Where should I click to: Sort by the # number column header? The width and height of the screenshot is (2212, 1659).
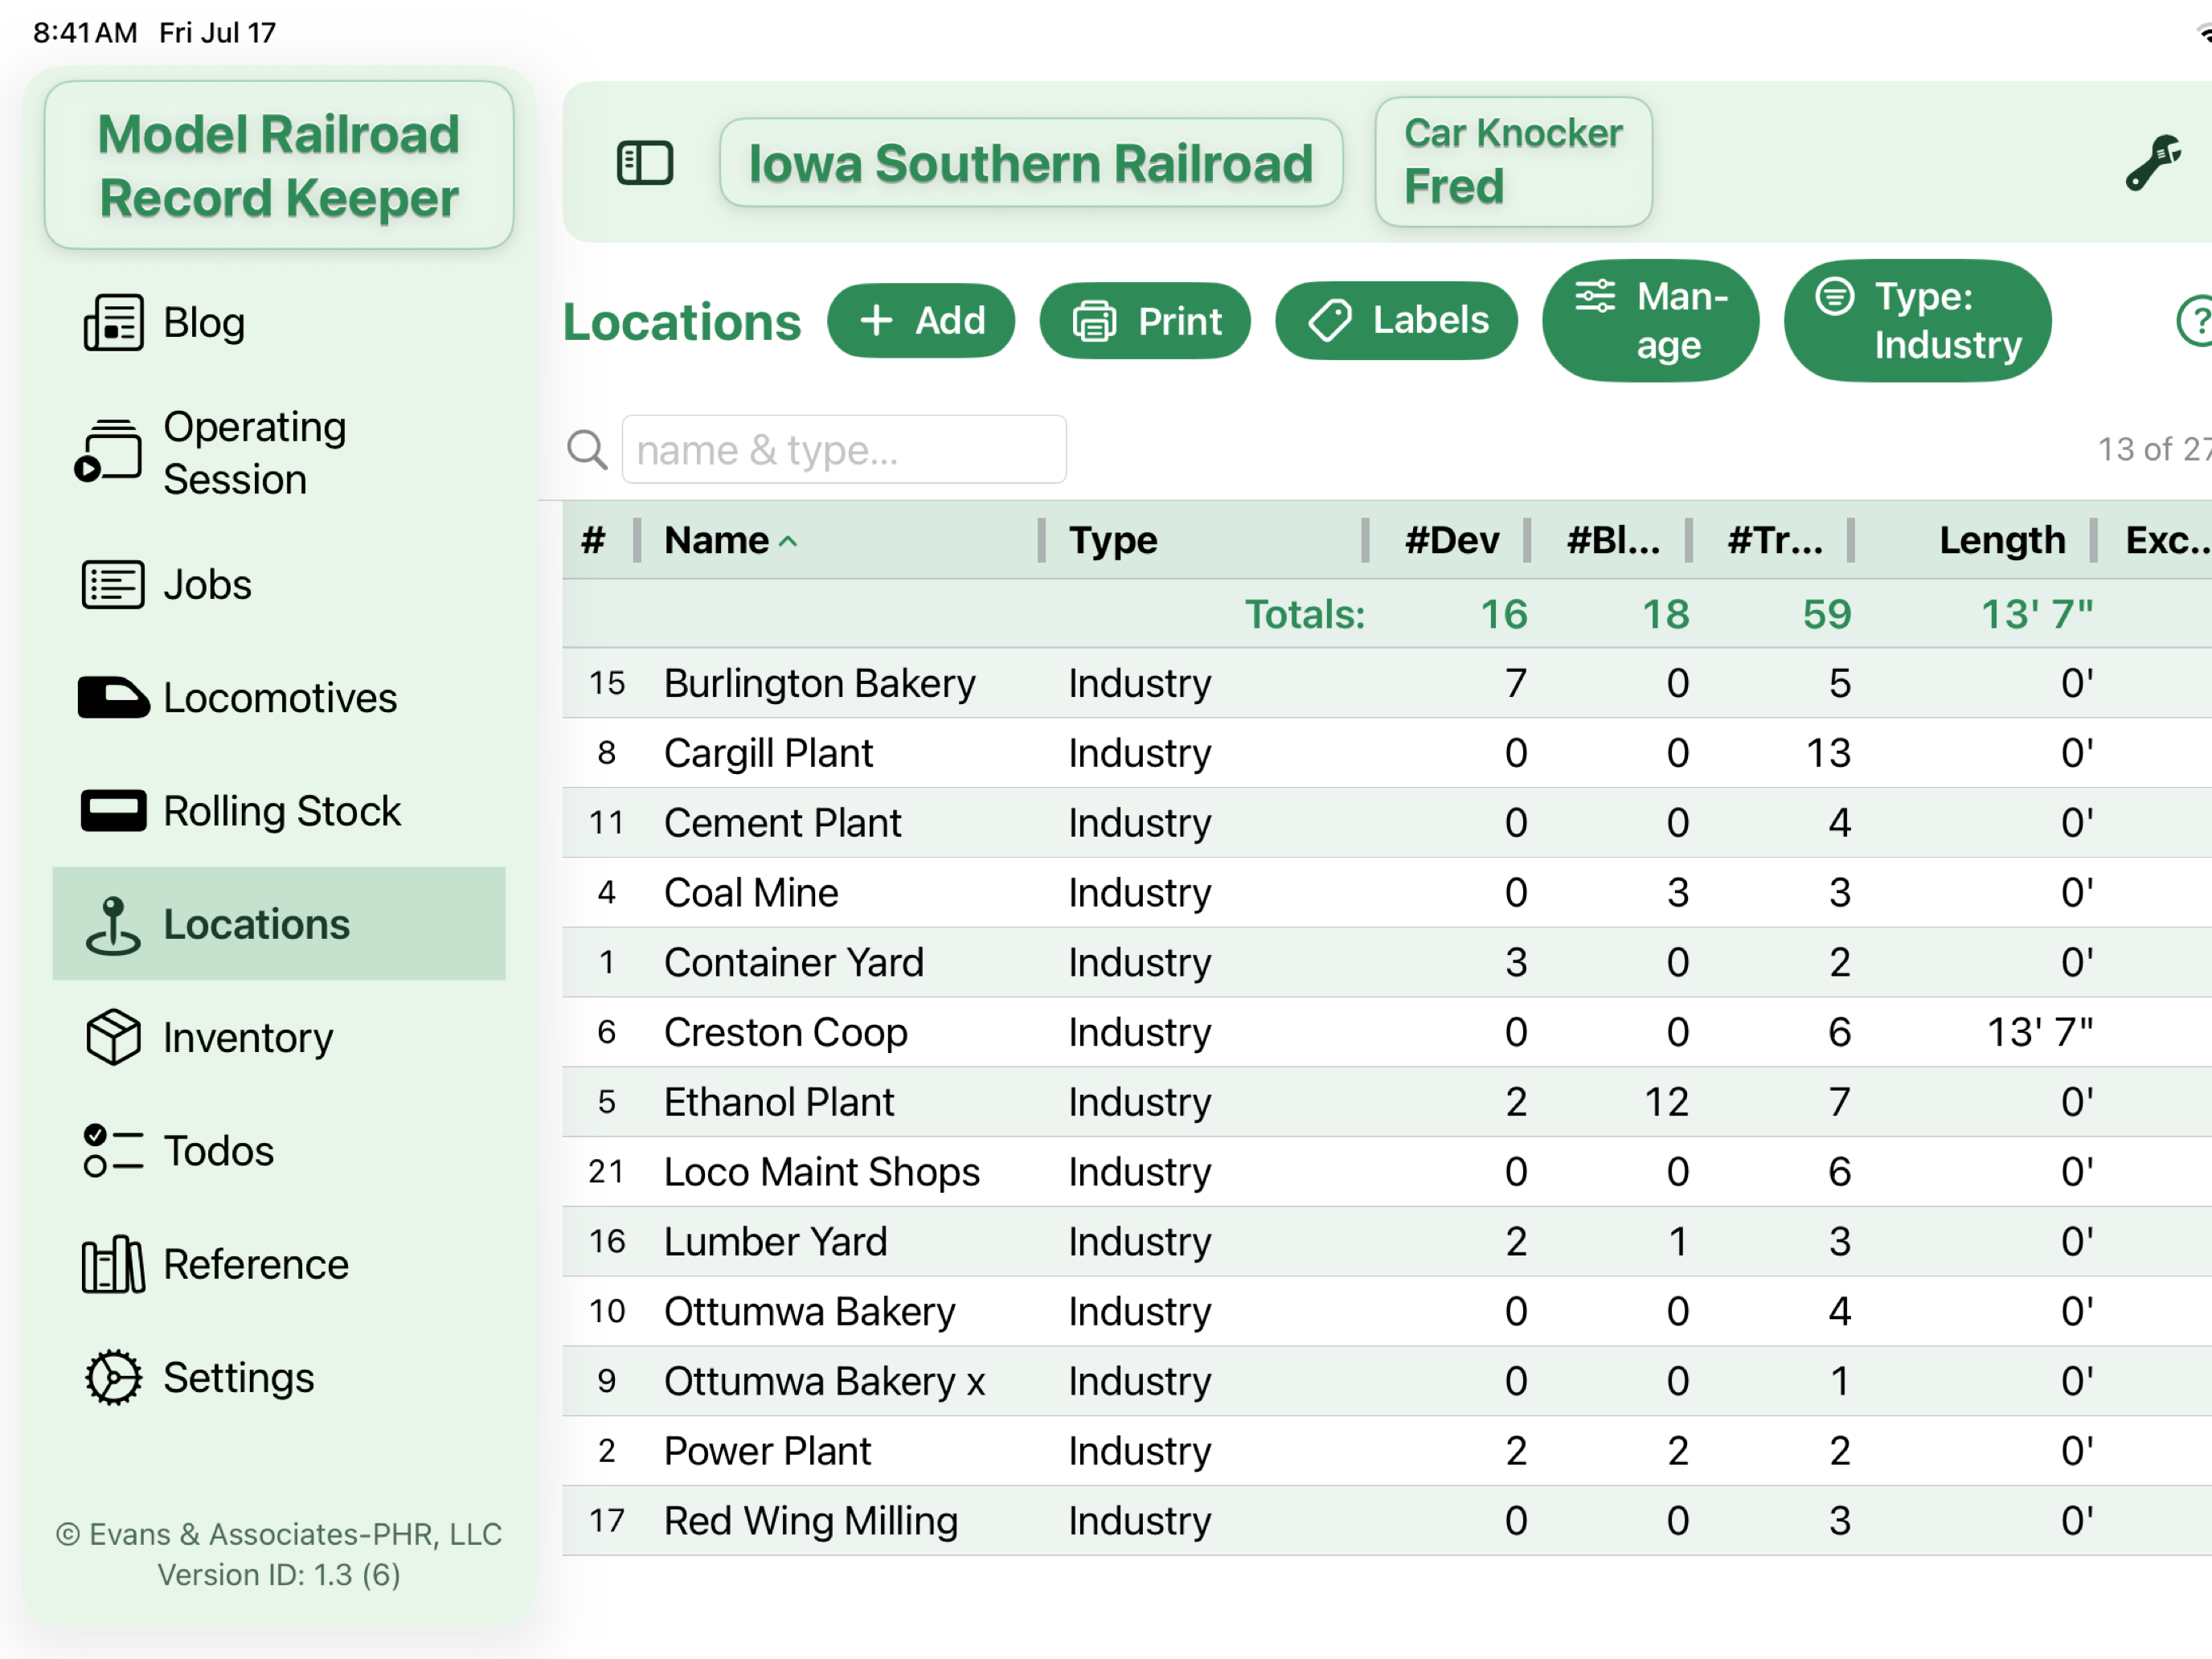tap(593, 541)
